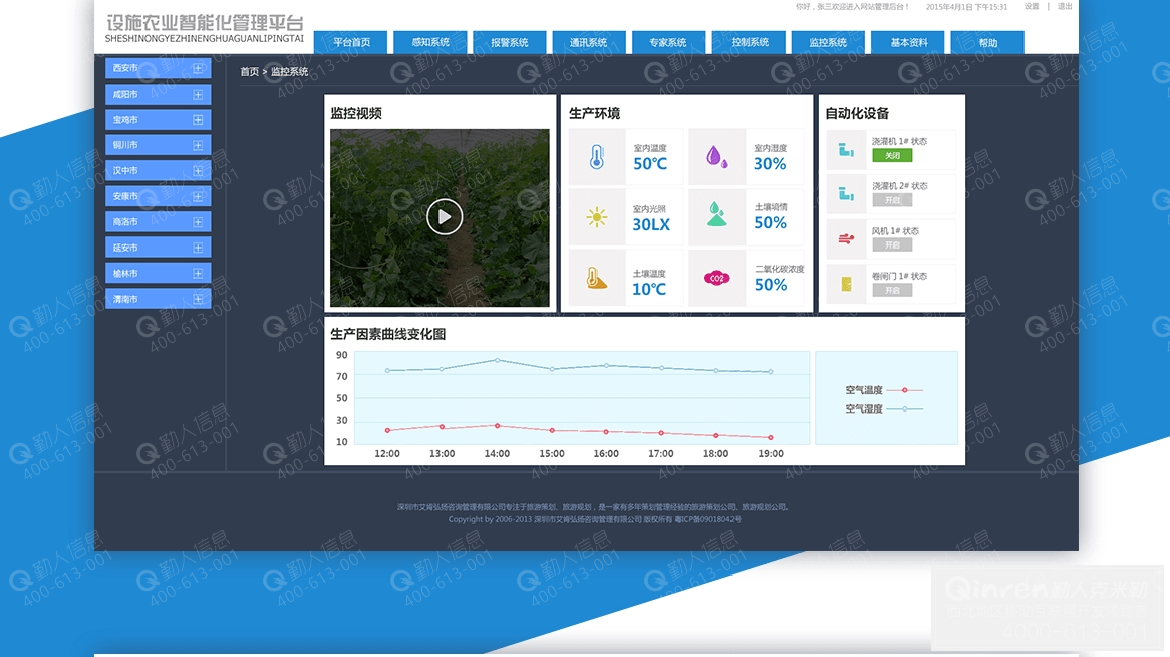The height and width of the screenshot is (657, 1170).
Task: Expand the 渭南市 plus icon
Action: click(198, 299)
